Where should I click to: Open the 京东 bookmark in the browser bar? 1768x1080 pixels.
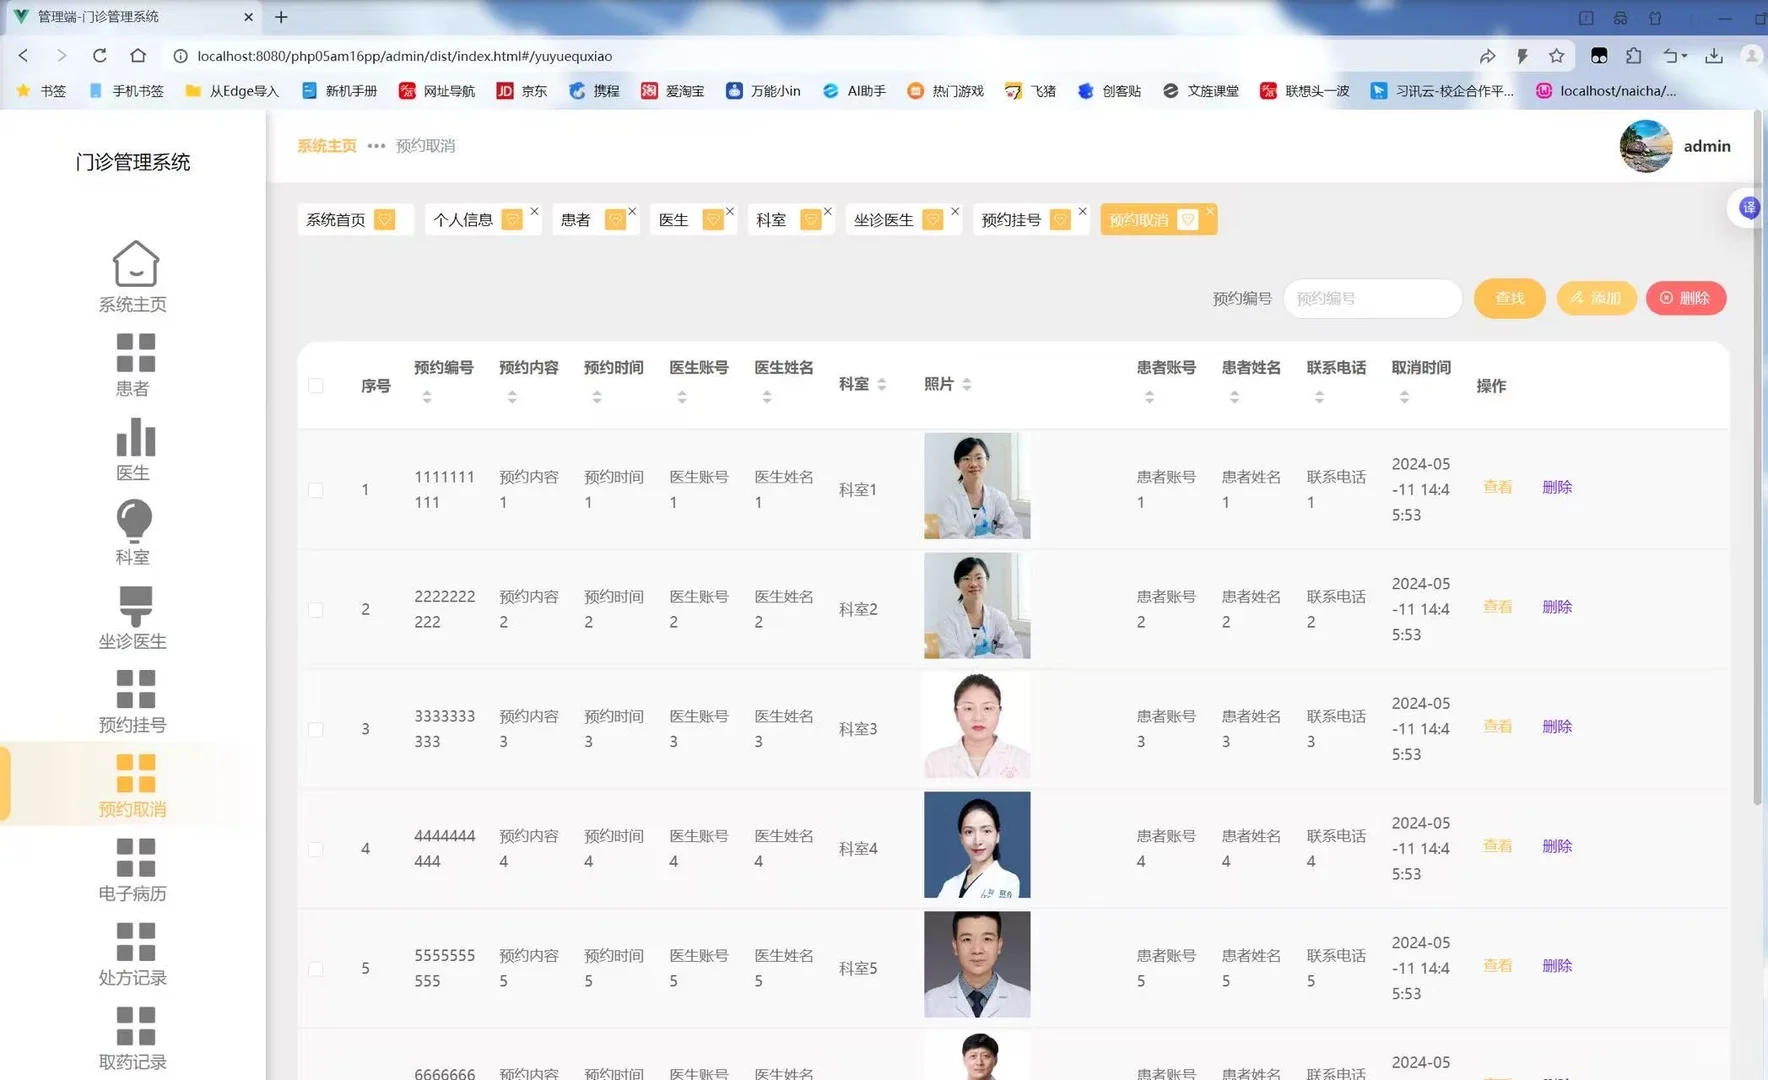click(521, 91)
